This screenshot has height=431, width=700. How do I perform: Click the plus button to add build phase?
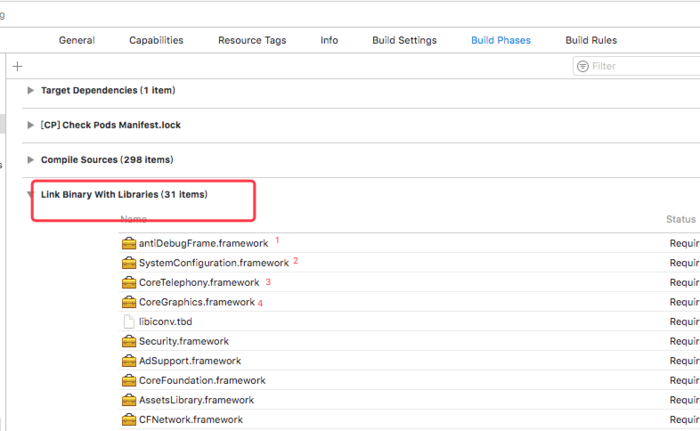[17, 66]
